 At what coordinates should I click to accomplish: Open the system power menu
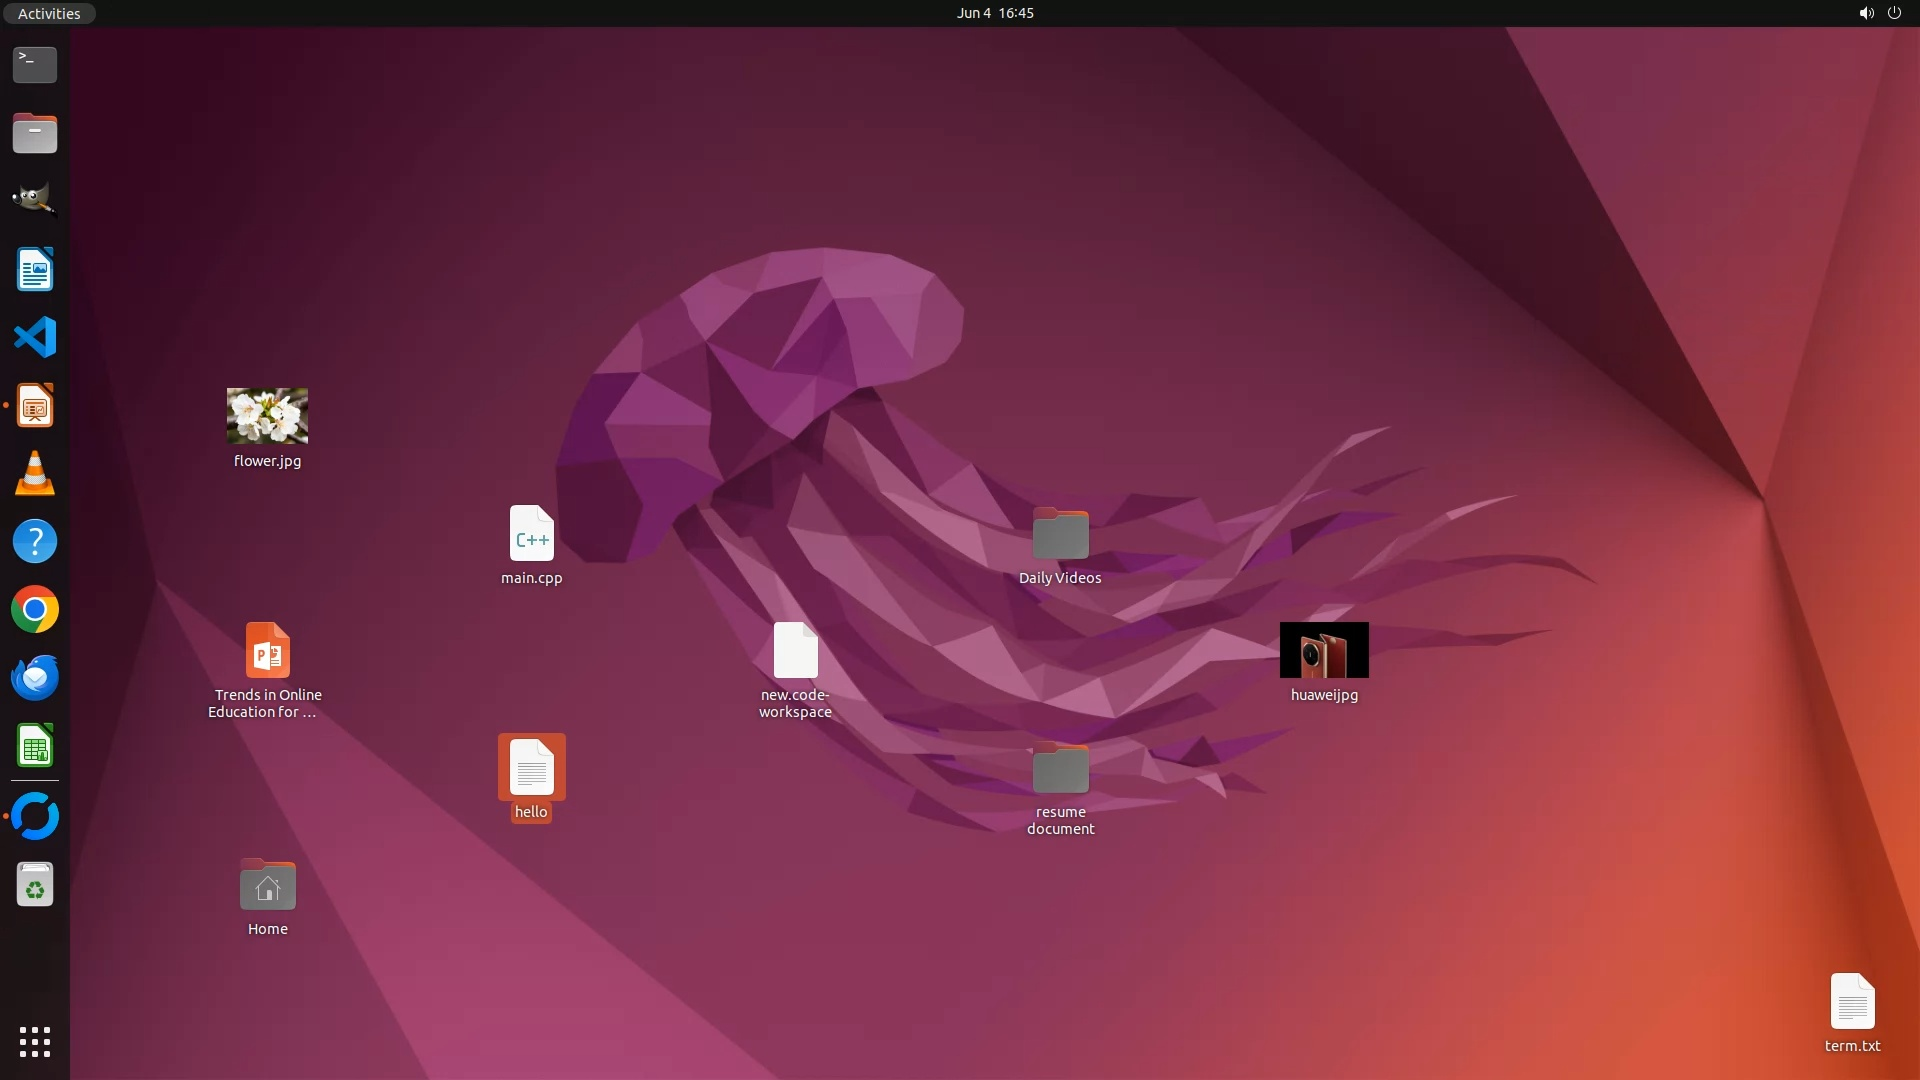point(1894,13)
